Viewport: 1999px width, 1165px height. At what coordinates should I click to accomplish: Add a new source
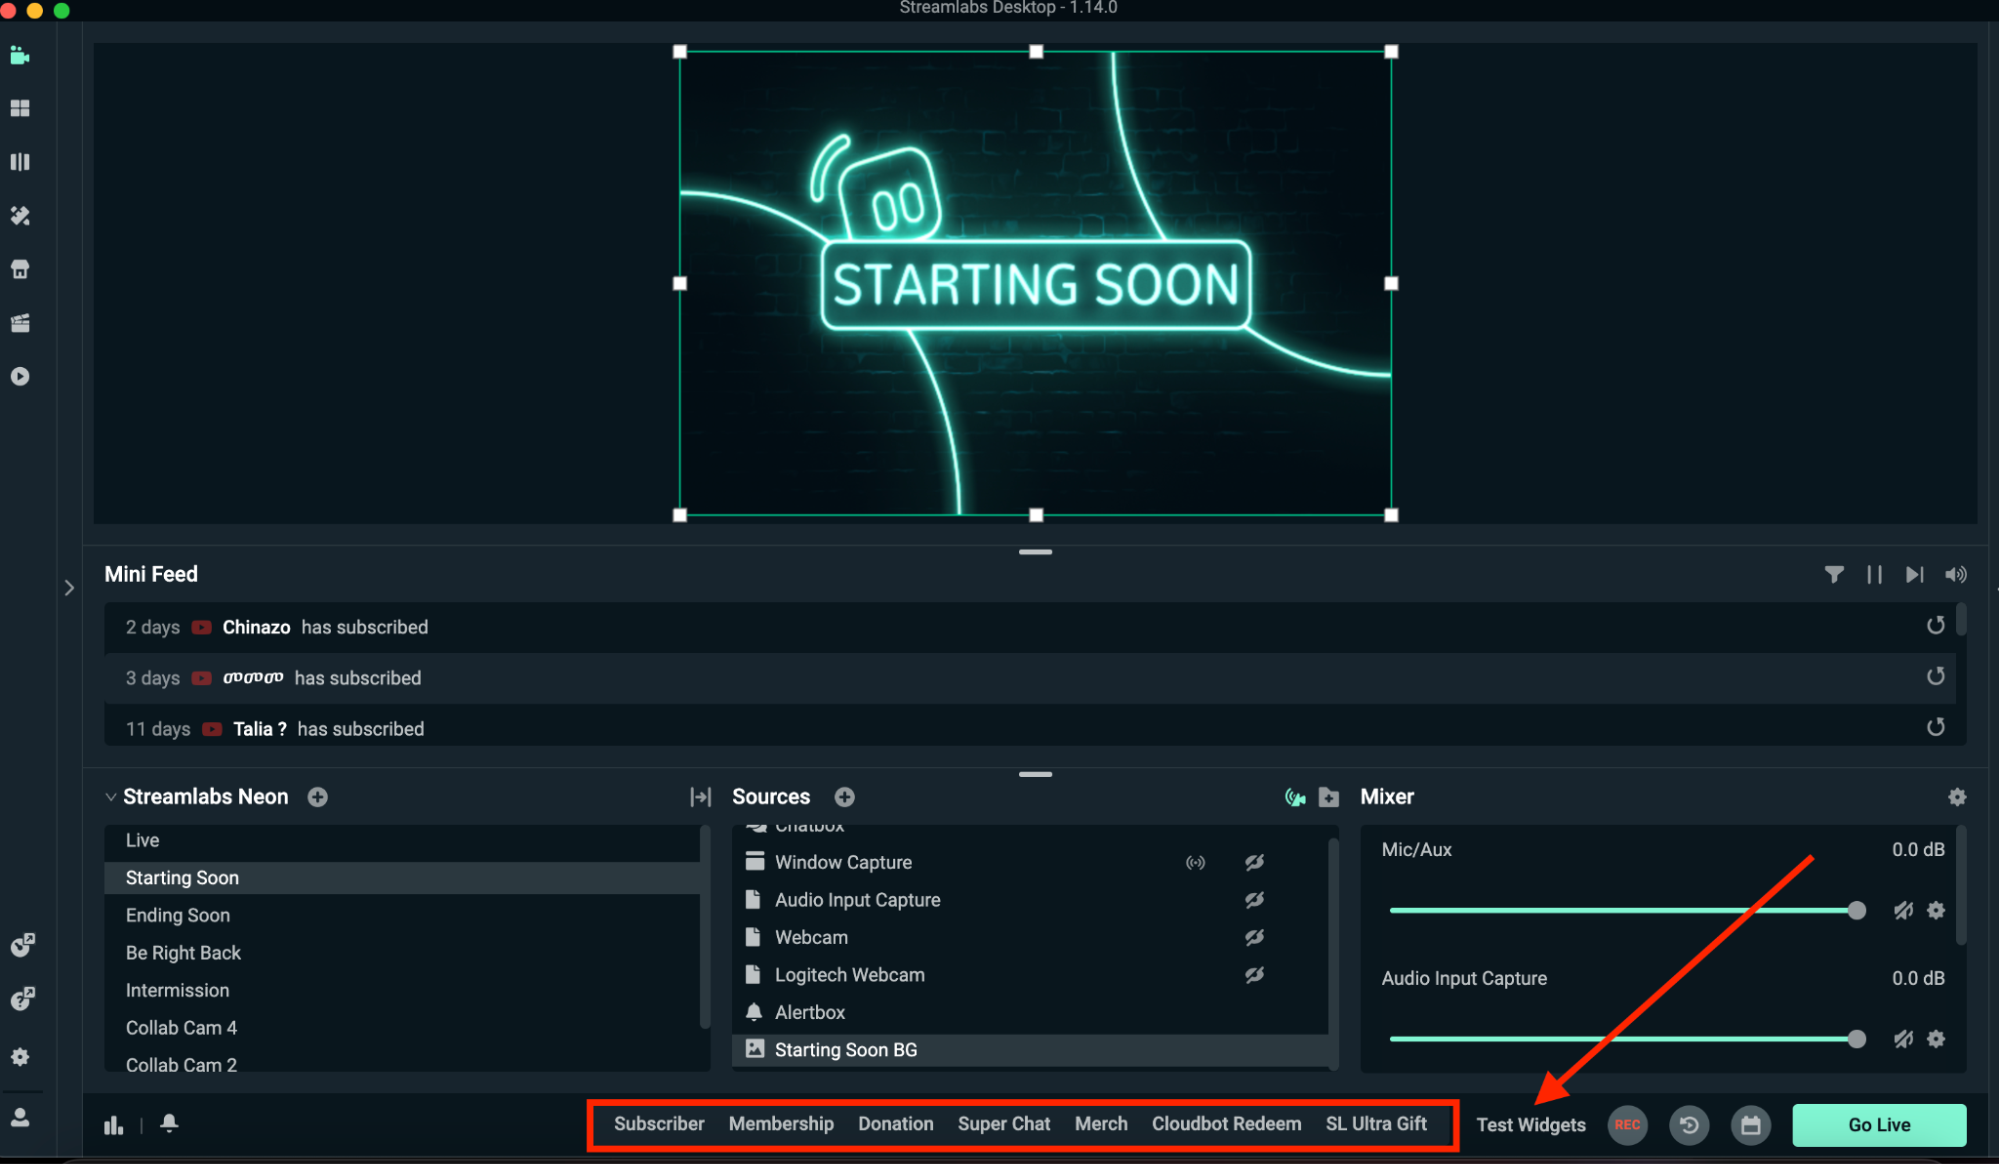coord(845,797)
